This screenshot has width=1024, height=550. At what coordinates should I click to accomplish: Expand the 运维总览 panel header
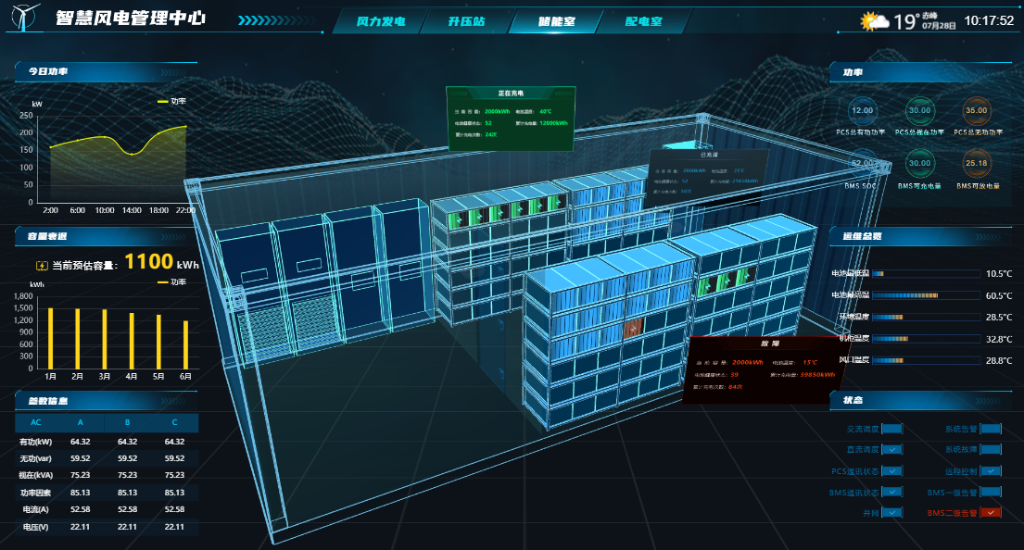(918, 236)
